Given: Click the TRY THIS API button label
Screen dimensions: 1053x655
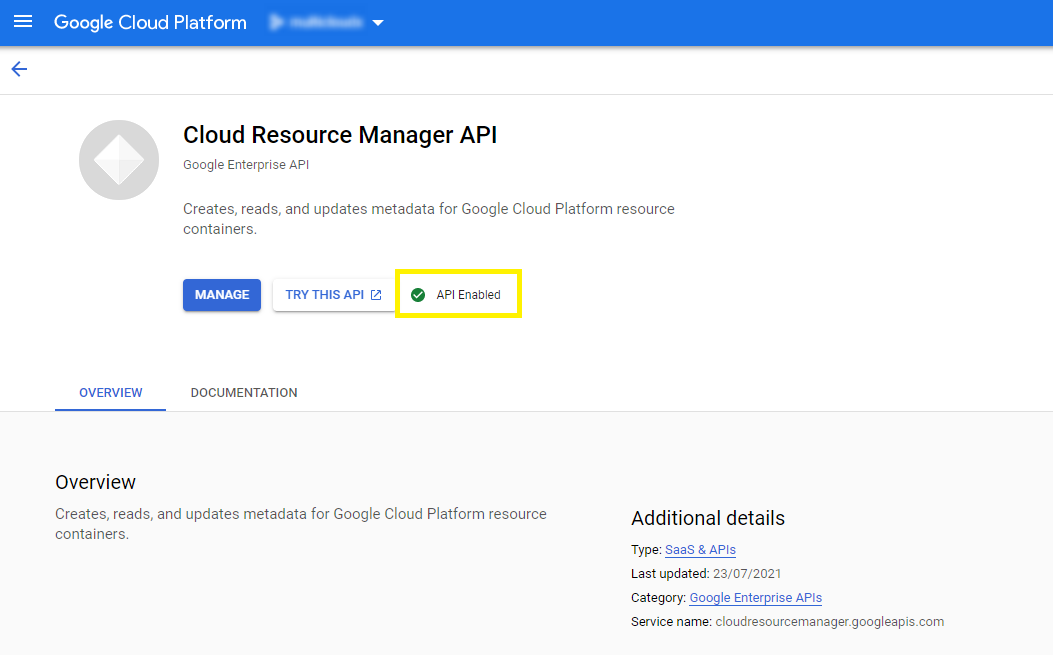Looking at the screenshot, I should tap(324, 295).
